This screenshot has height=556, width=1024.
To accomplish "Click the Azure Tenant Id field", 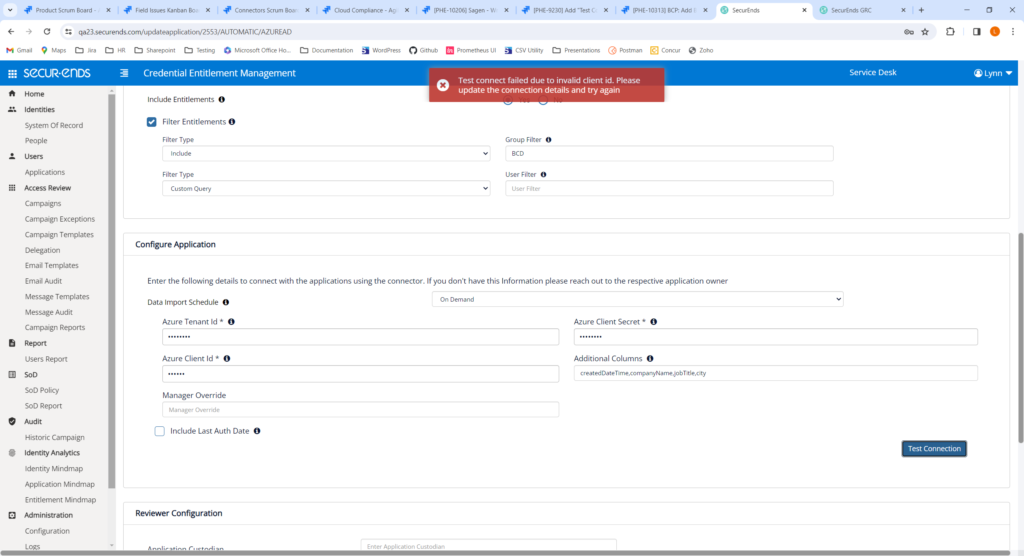I will pos(360,336).
